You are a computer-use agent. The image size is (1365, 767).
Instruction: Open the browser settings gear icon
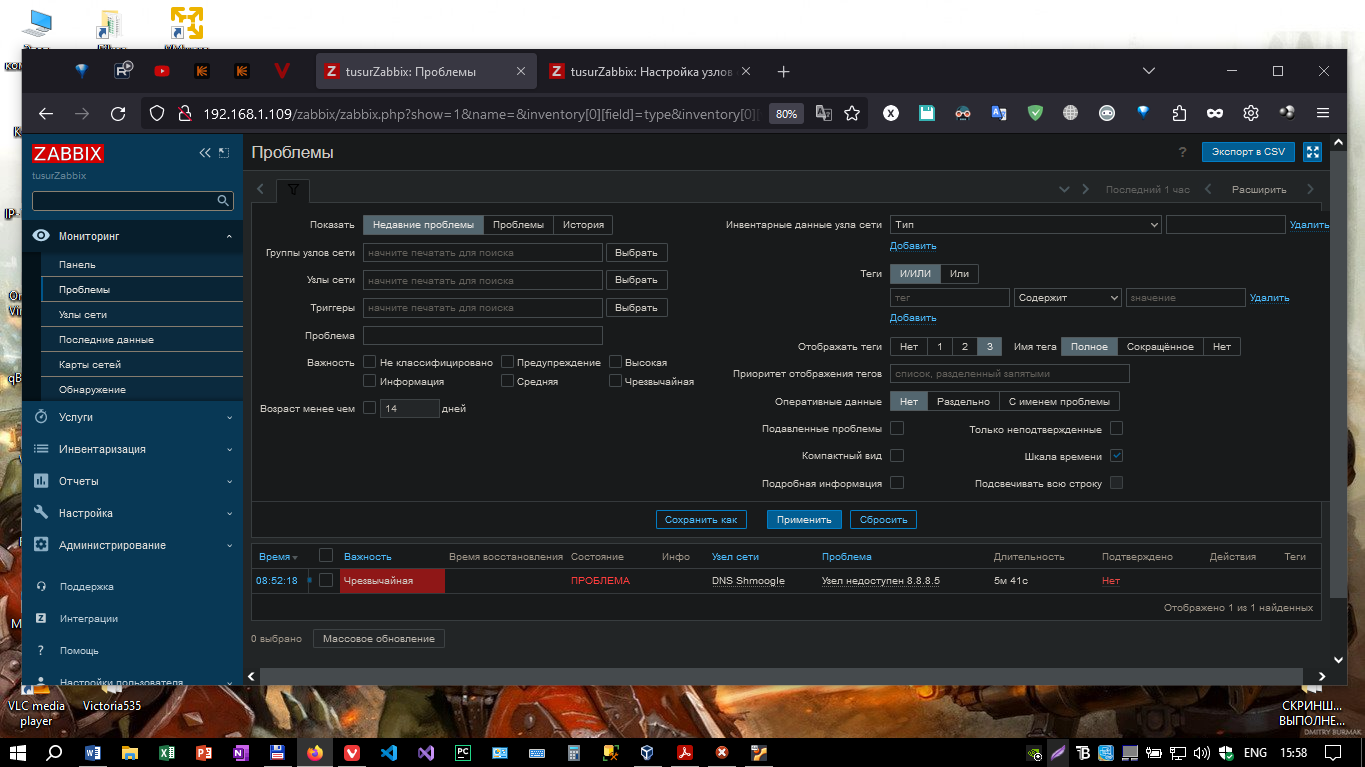(1251, 113)
